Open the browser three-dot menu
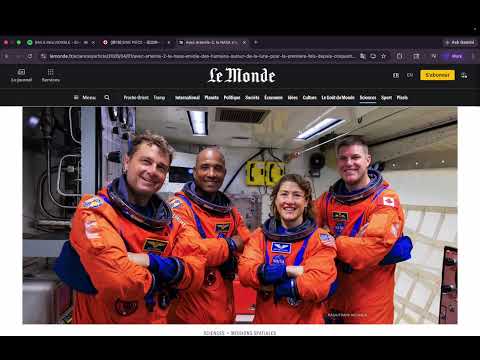 tap(473, 56)
